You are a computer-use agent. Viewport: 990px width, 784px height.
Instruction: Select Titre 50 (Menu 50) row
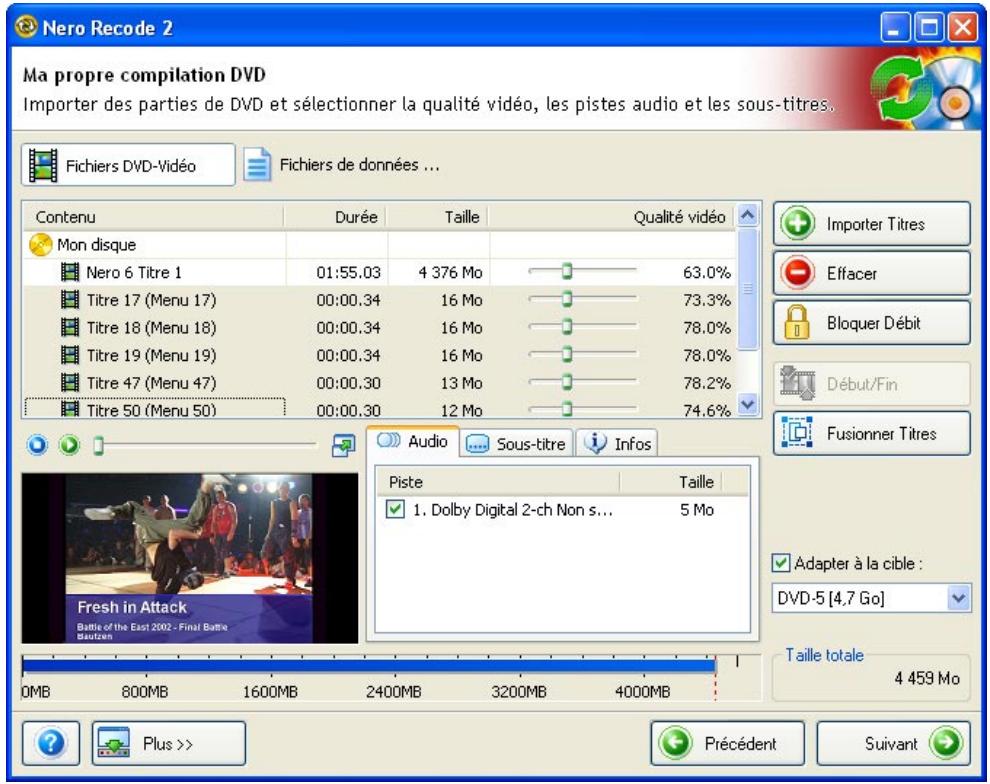(379, 408)
